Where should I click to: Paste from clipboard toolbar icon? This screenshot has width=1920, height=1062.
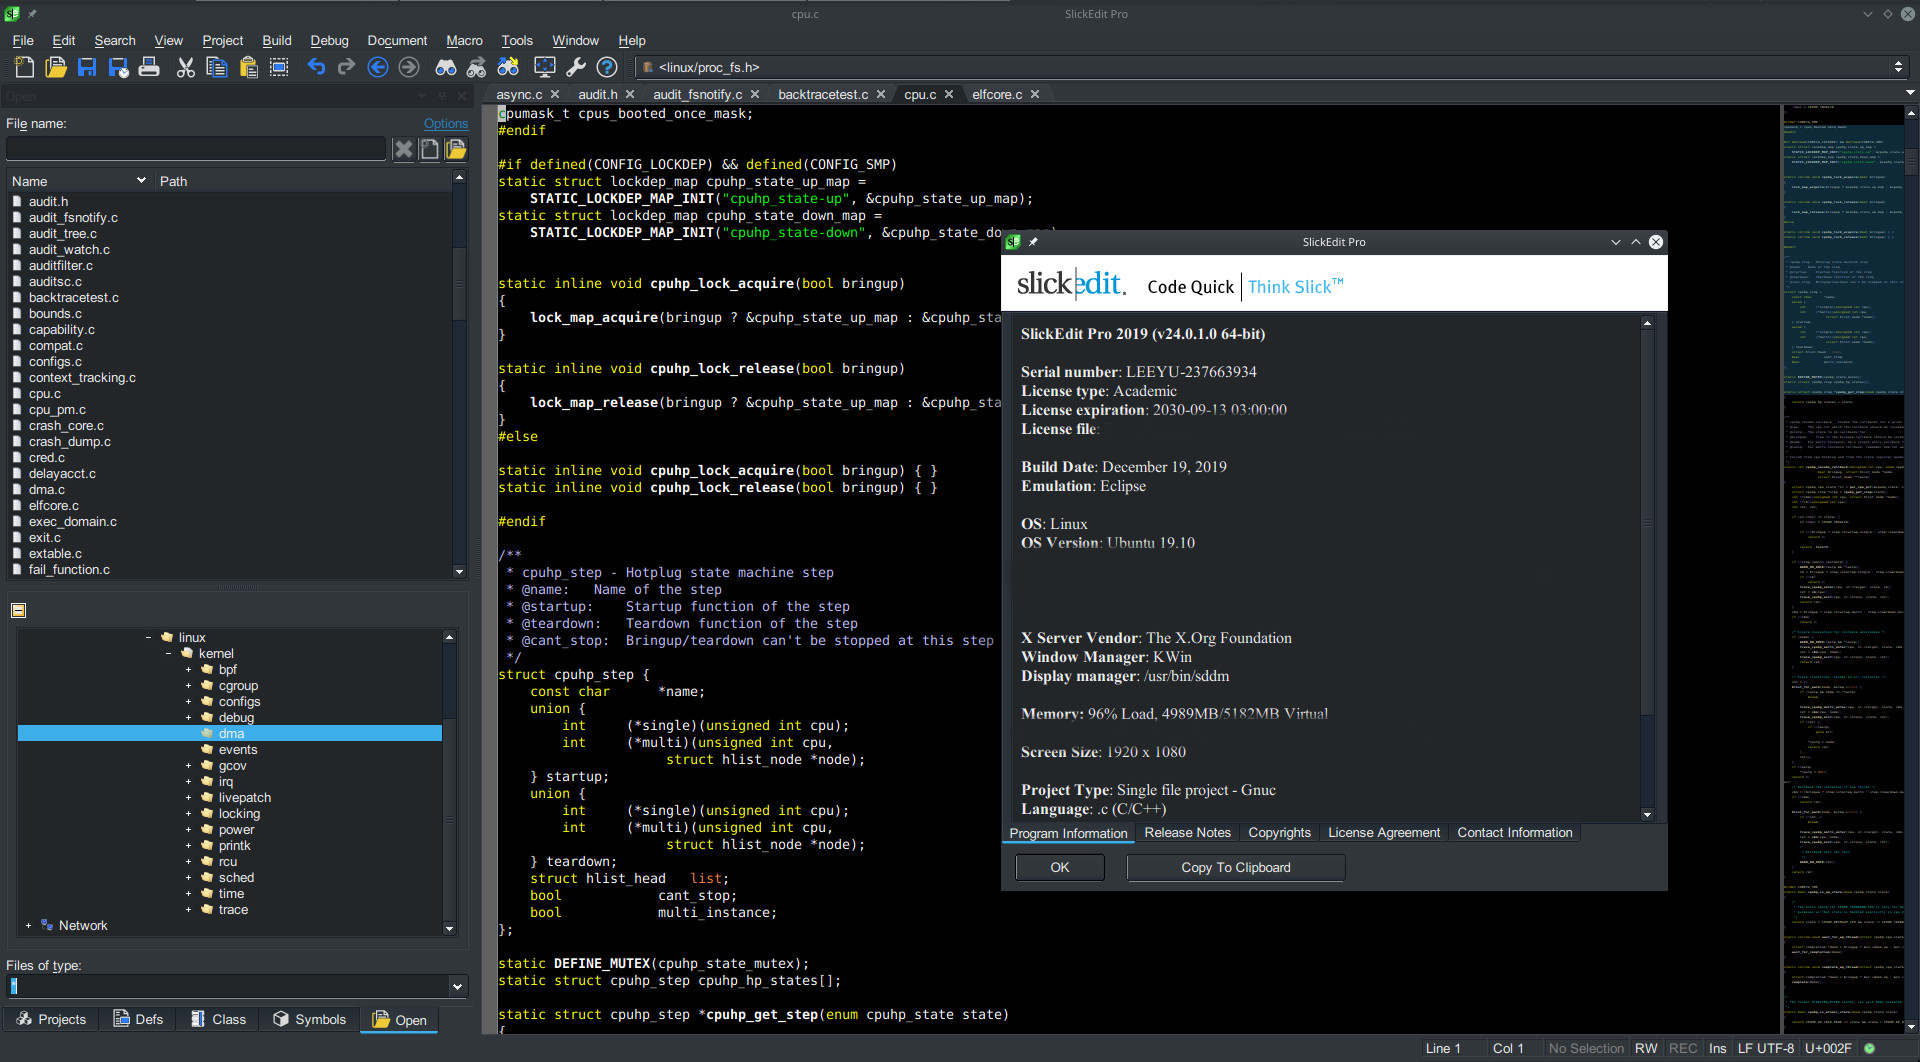click(x=248, y=67)
